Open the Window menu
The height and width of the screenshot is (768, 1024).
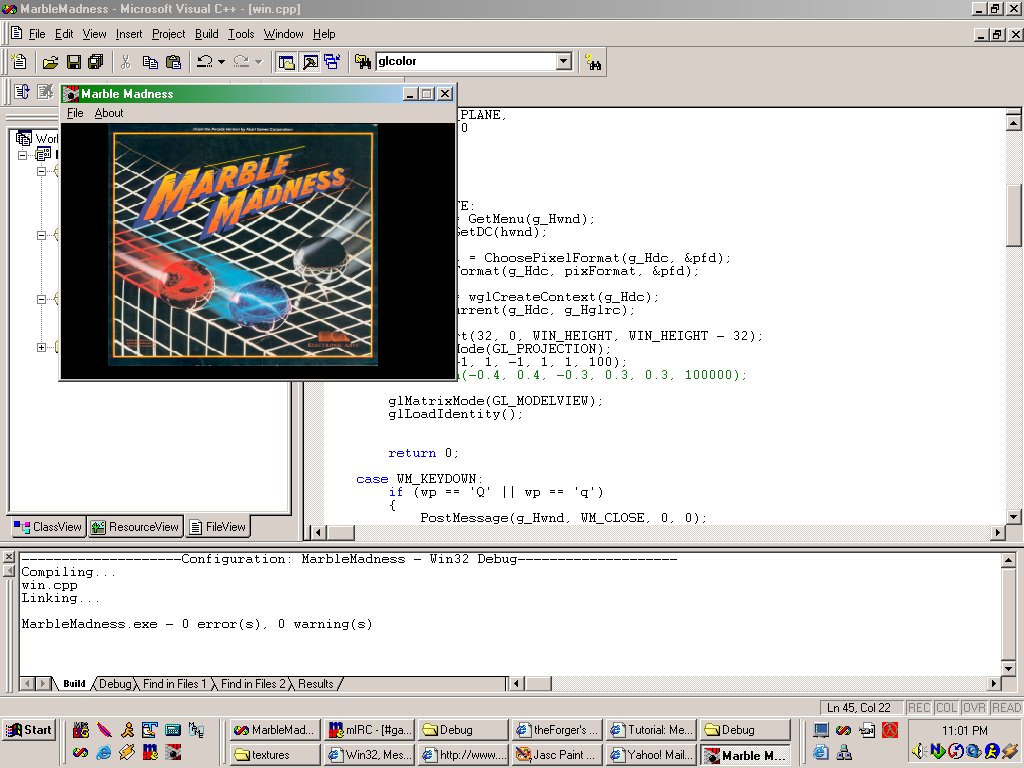click(x=283, y=34)
